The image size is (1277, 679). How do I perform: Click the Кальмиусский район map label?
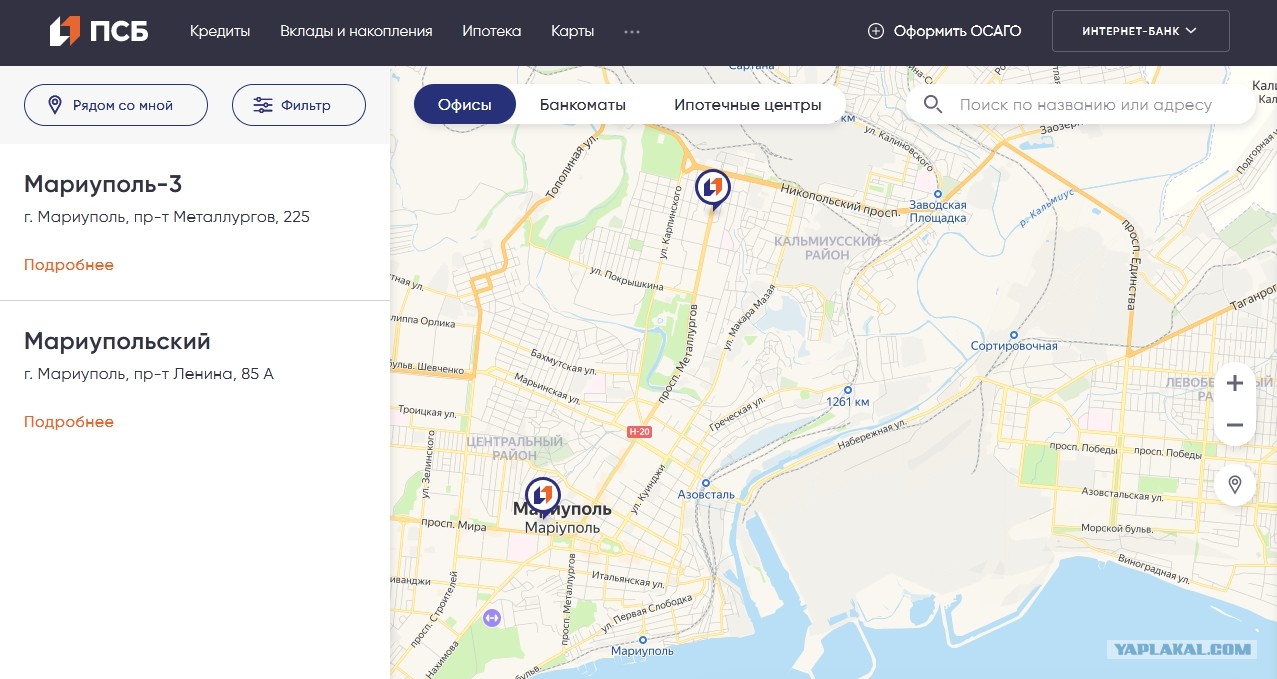tap(826, 248)
